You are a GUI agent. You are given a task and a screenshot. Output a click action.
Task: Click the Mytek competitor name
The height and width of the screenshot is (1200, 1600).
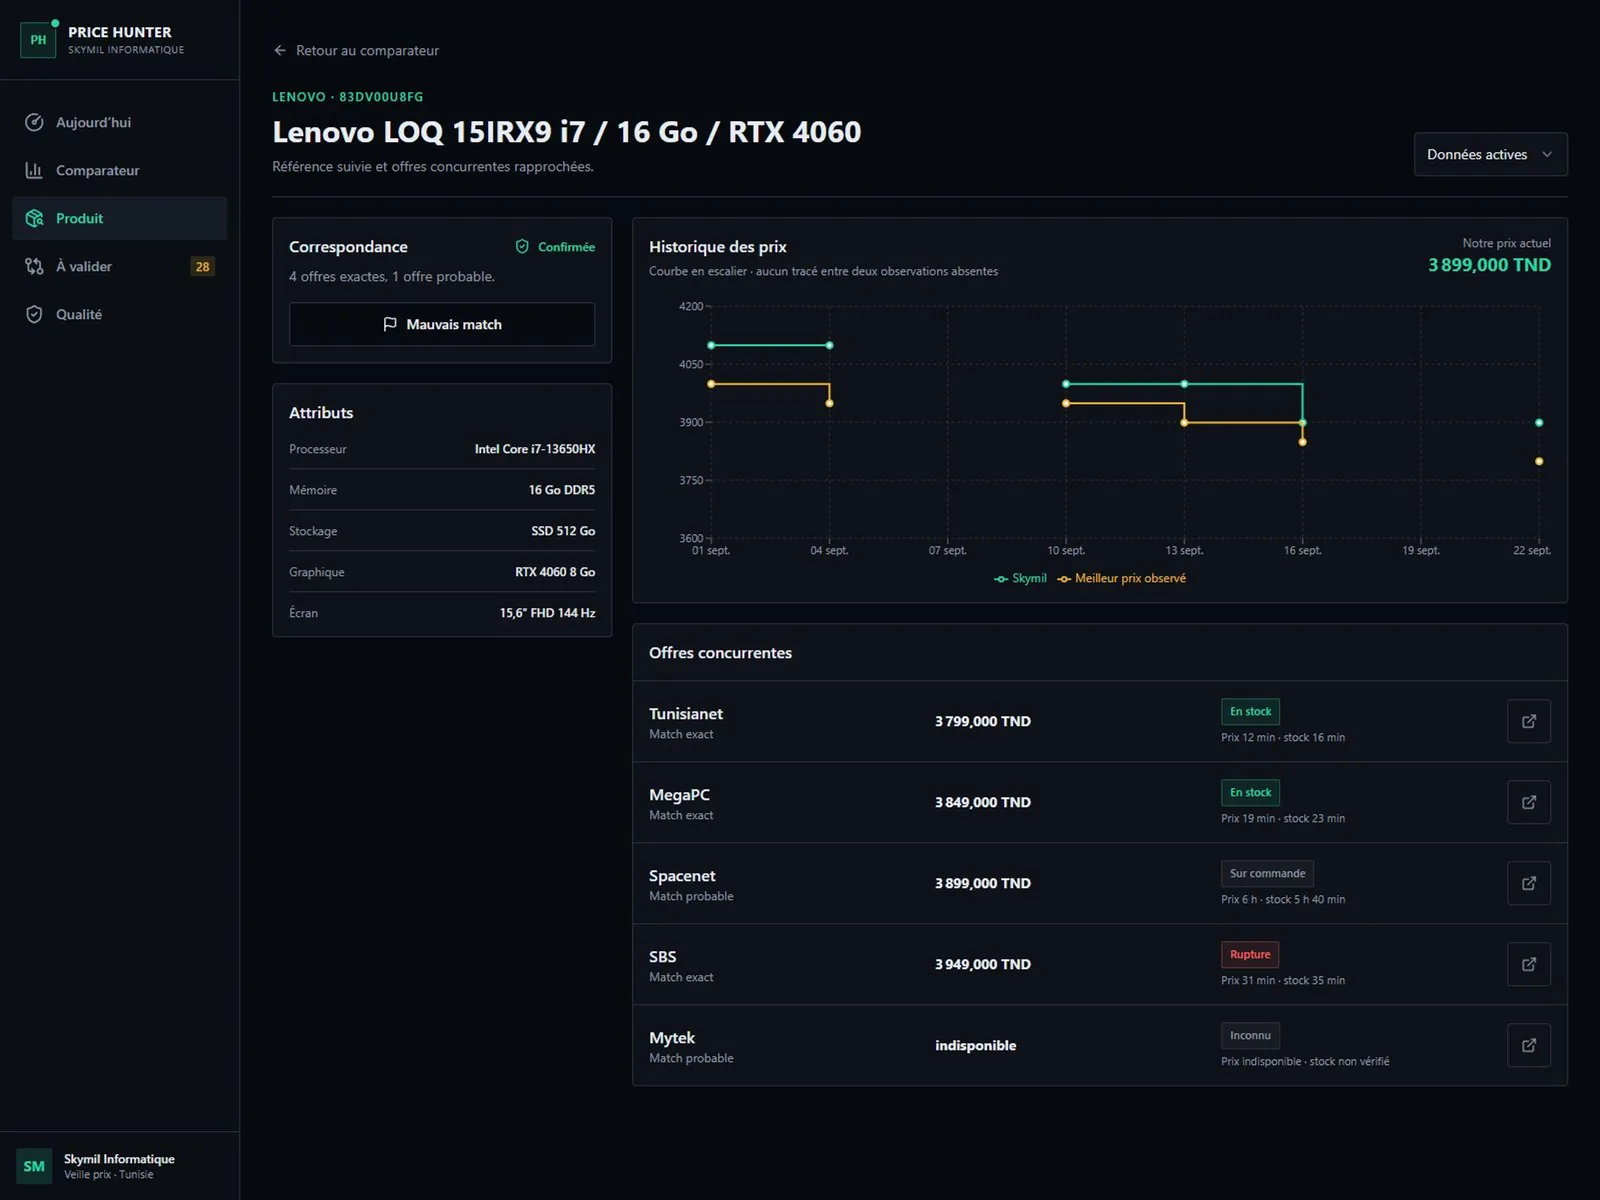[672, 1037]
